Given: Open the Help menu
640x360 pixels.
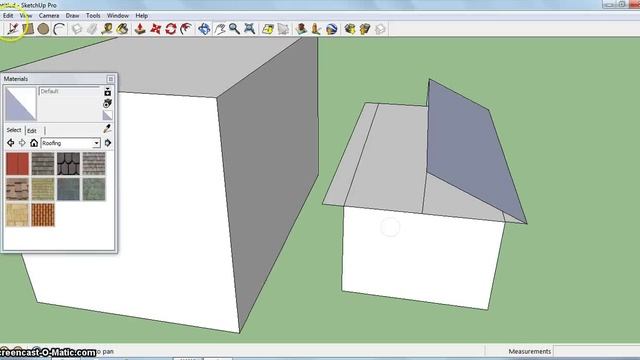Looking at the screenshot, I should point(142,16).
